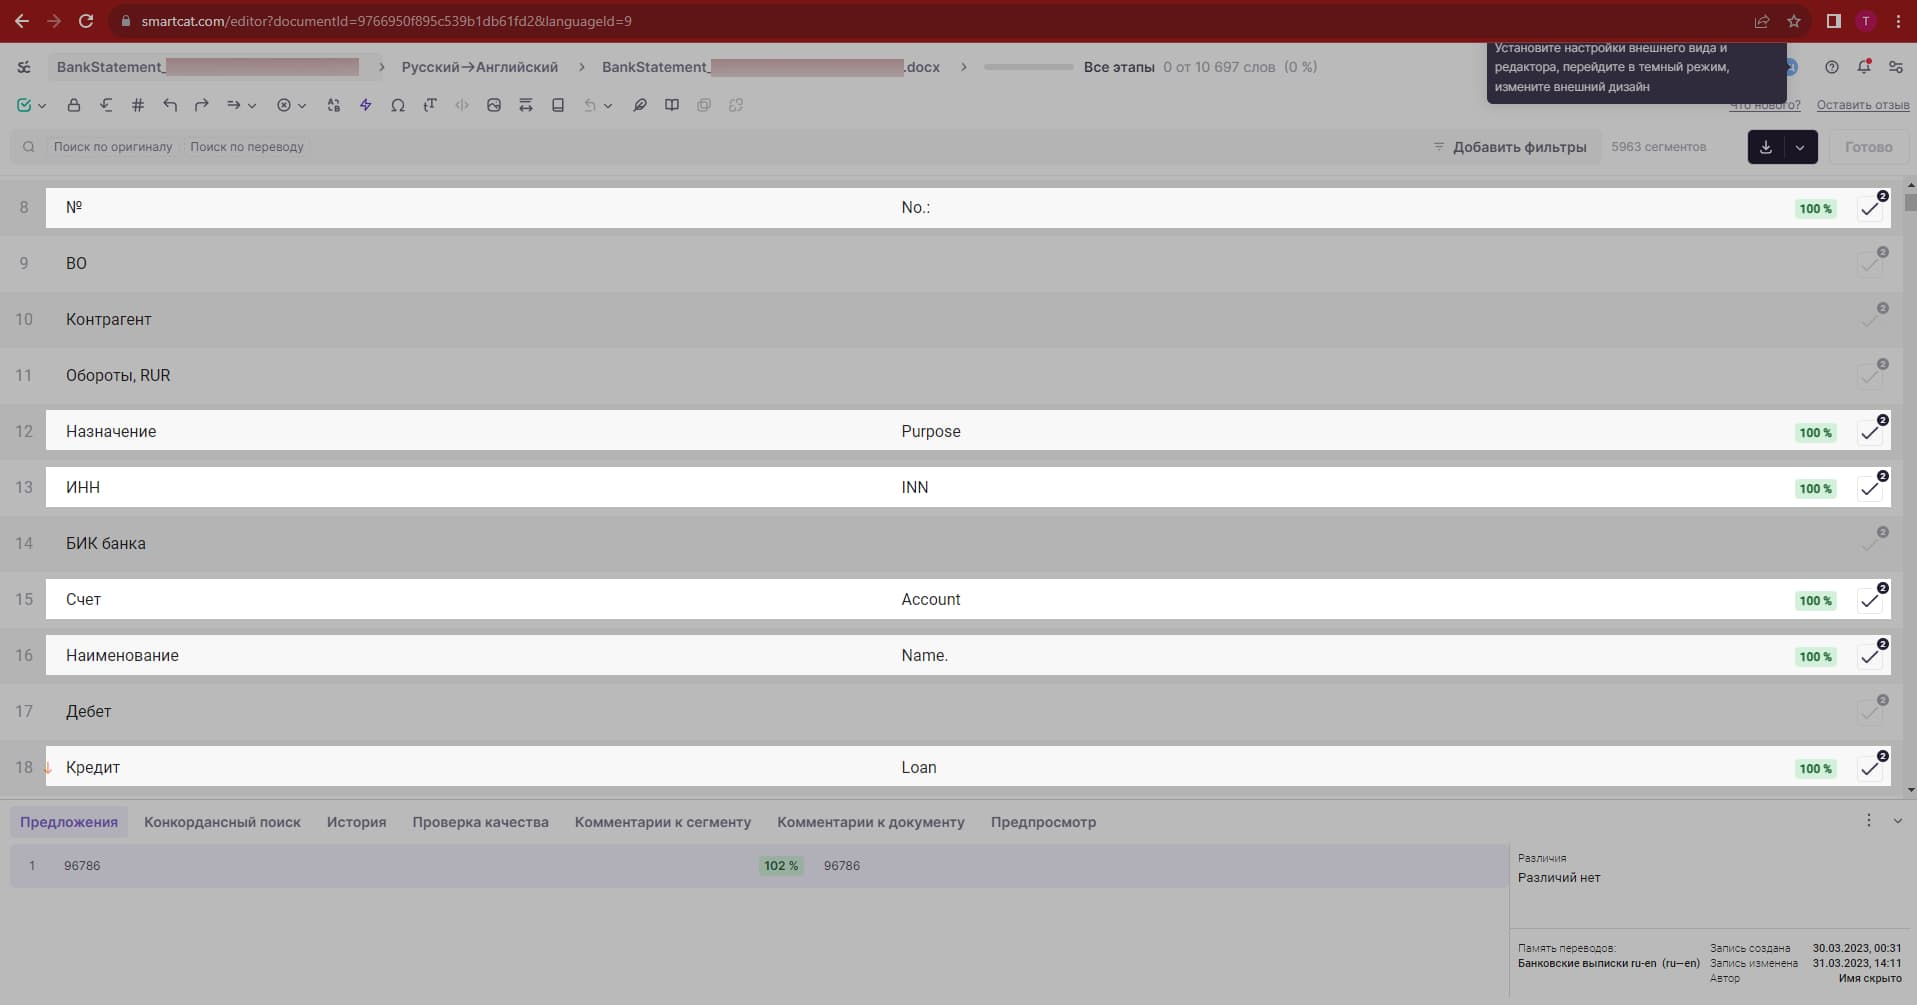Switch to История tab

click(356, 822)
